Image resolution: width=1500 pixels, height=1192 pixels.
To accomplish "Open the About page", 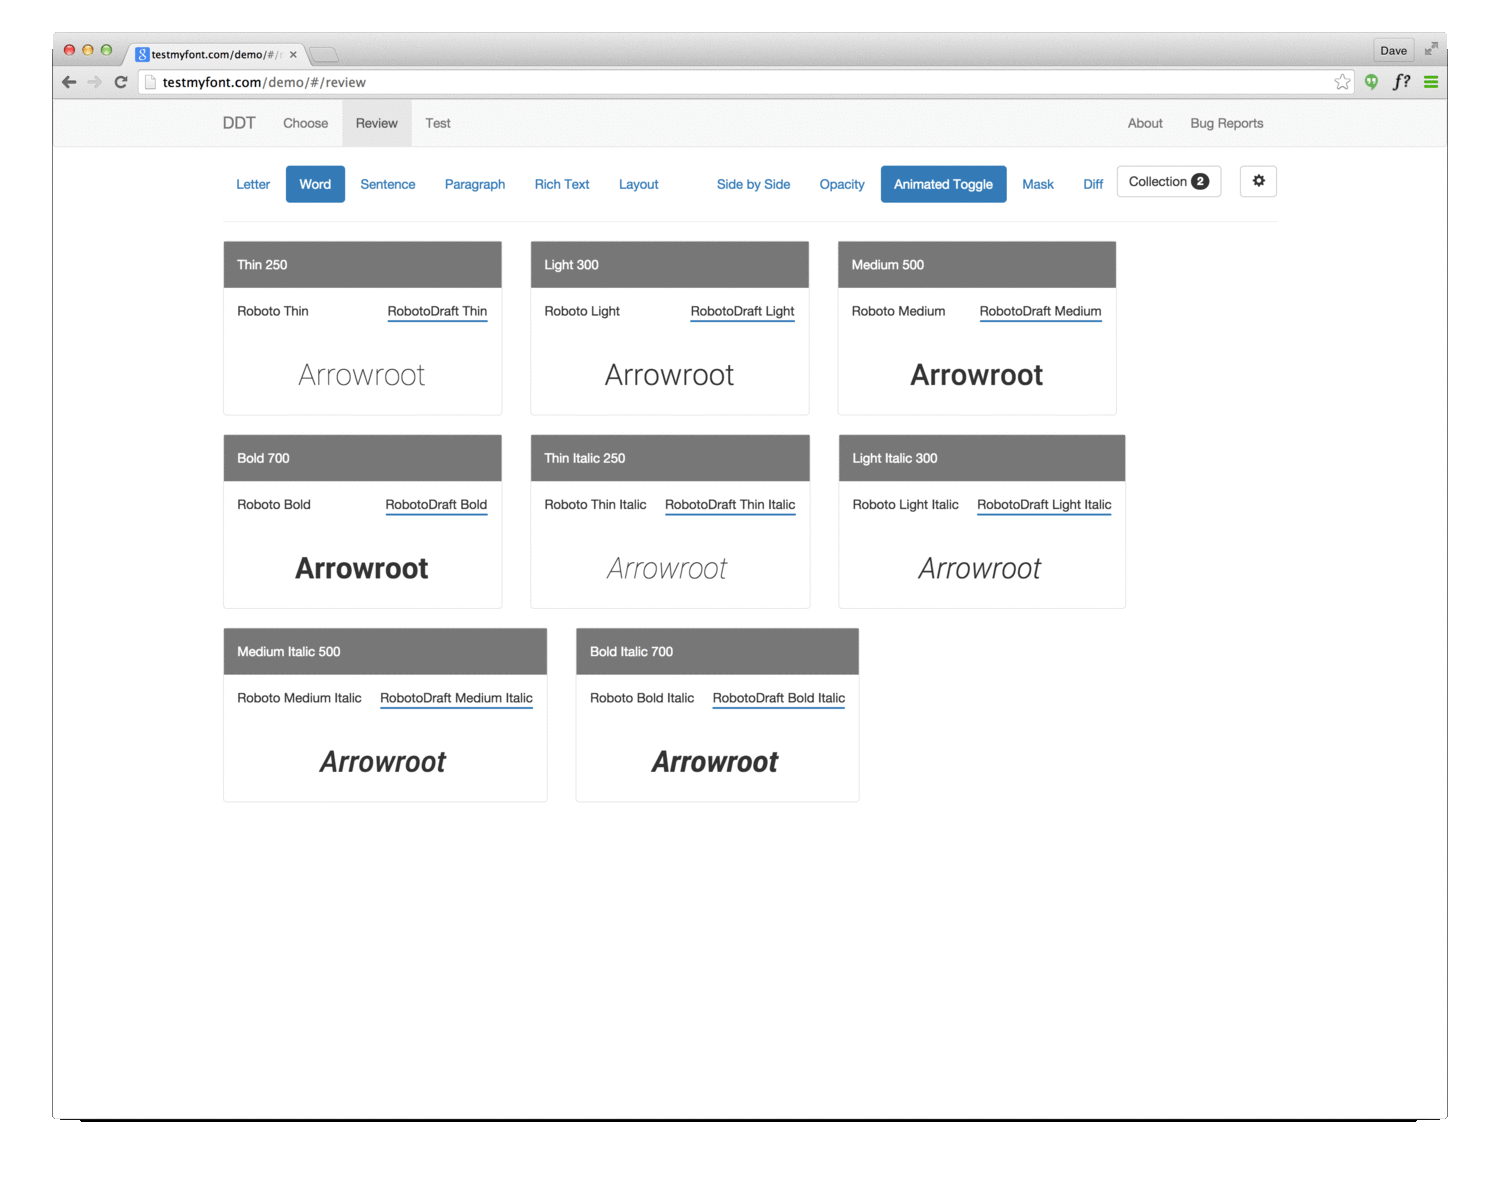I will [1144, 123].
